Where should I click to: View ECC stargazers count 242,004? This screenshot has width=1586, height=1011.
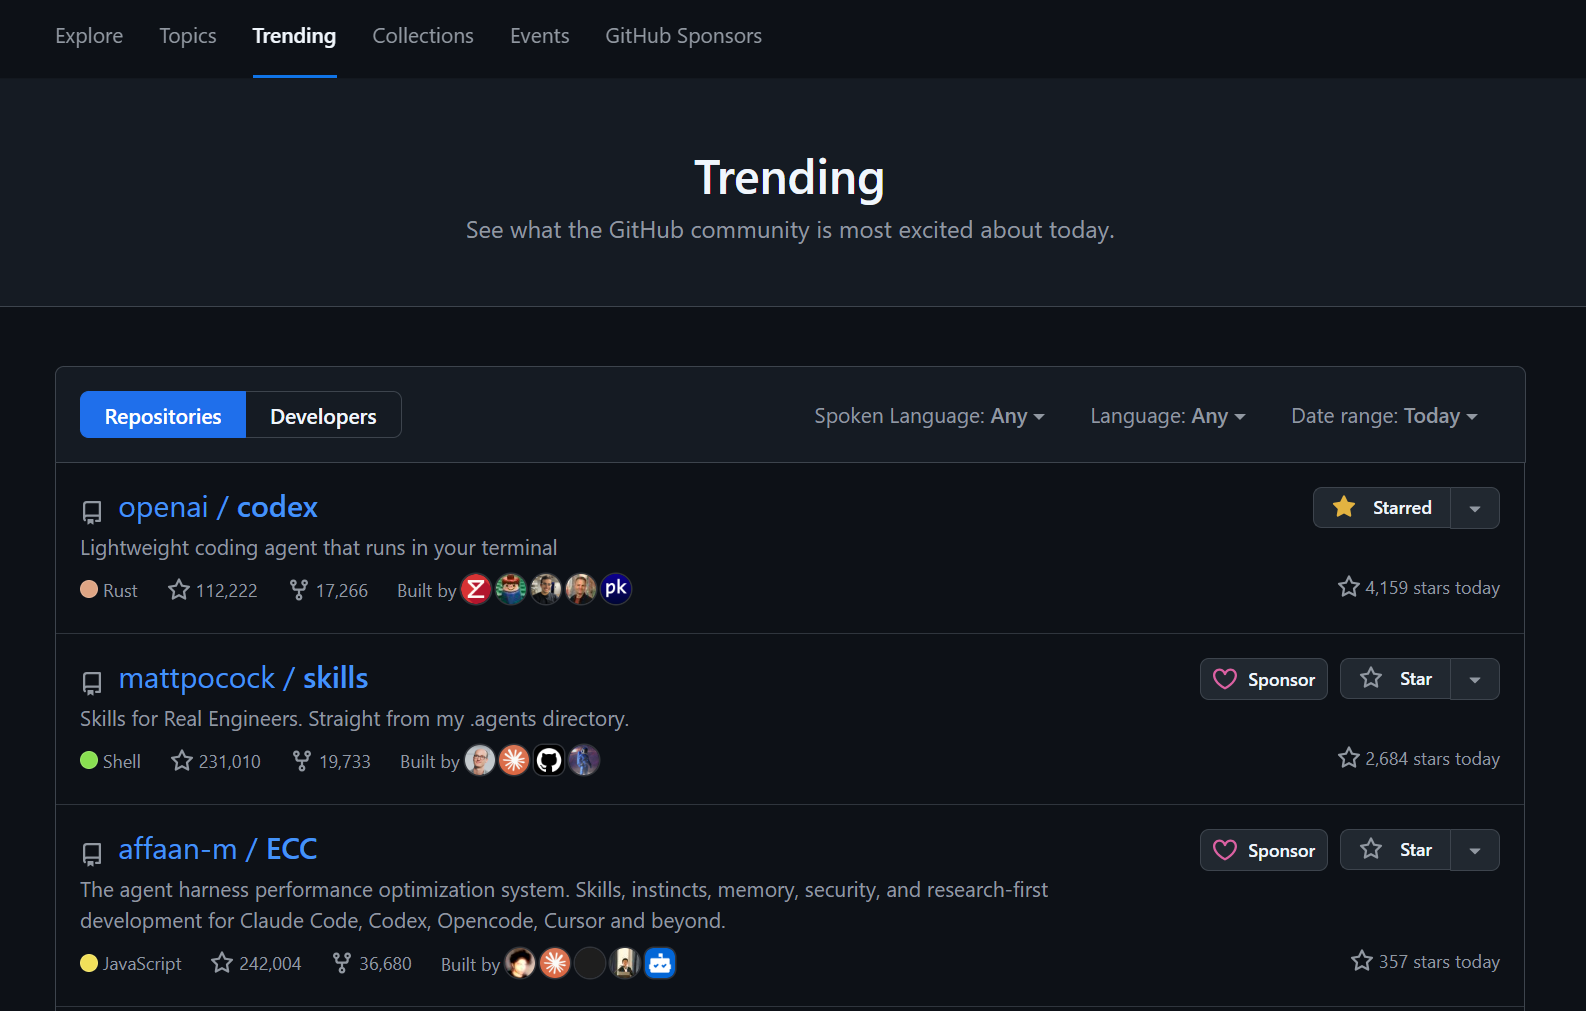click(256, 963)
